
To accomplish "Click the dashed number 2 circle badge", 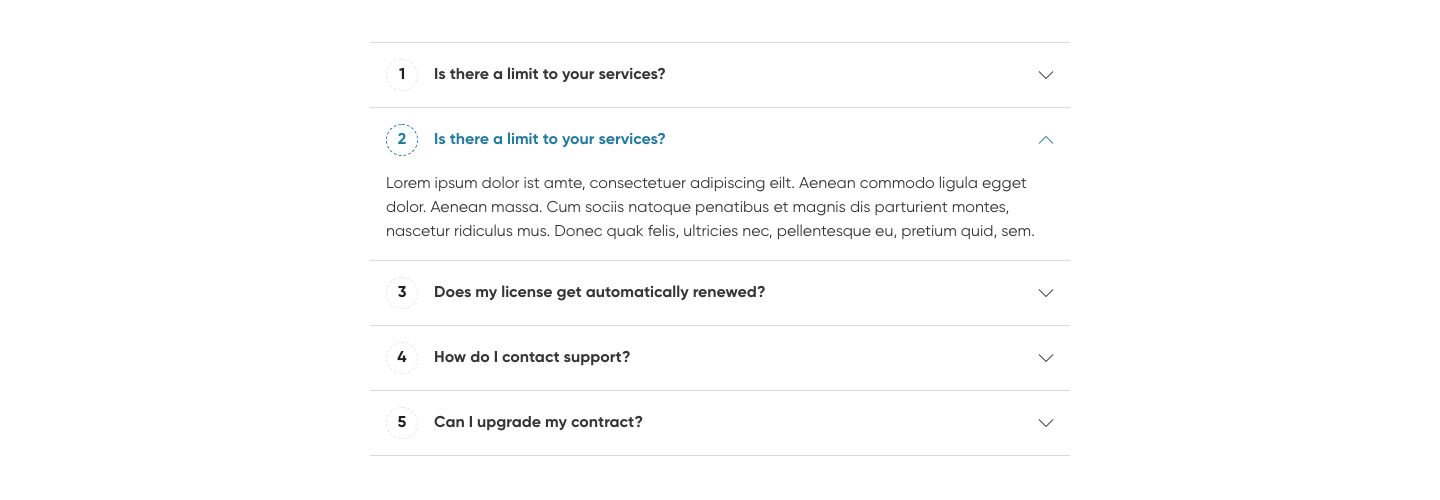I will tap(402, 140).
